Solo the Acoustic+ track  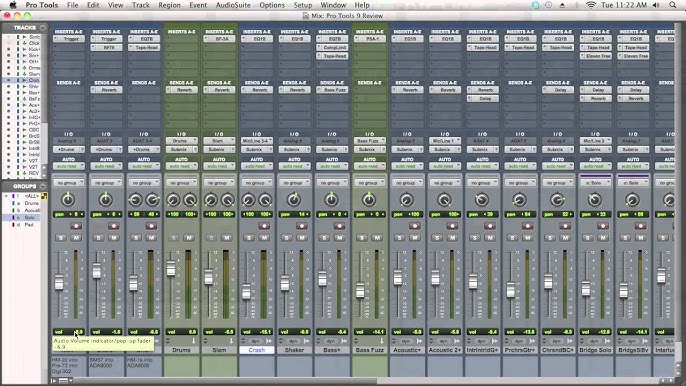(399, 238)
